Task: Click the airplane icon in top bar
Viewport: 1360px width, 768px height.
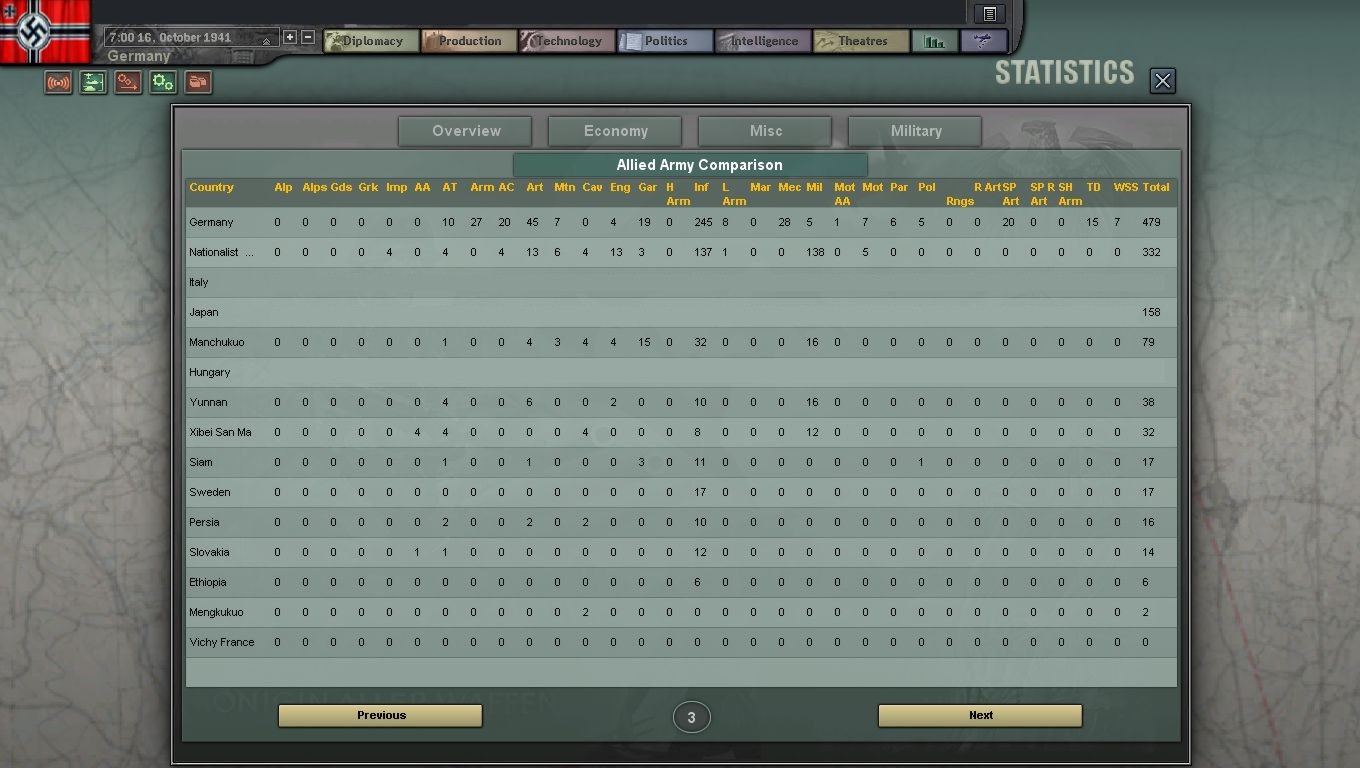Action: pos(984,41)
